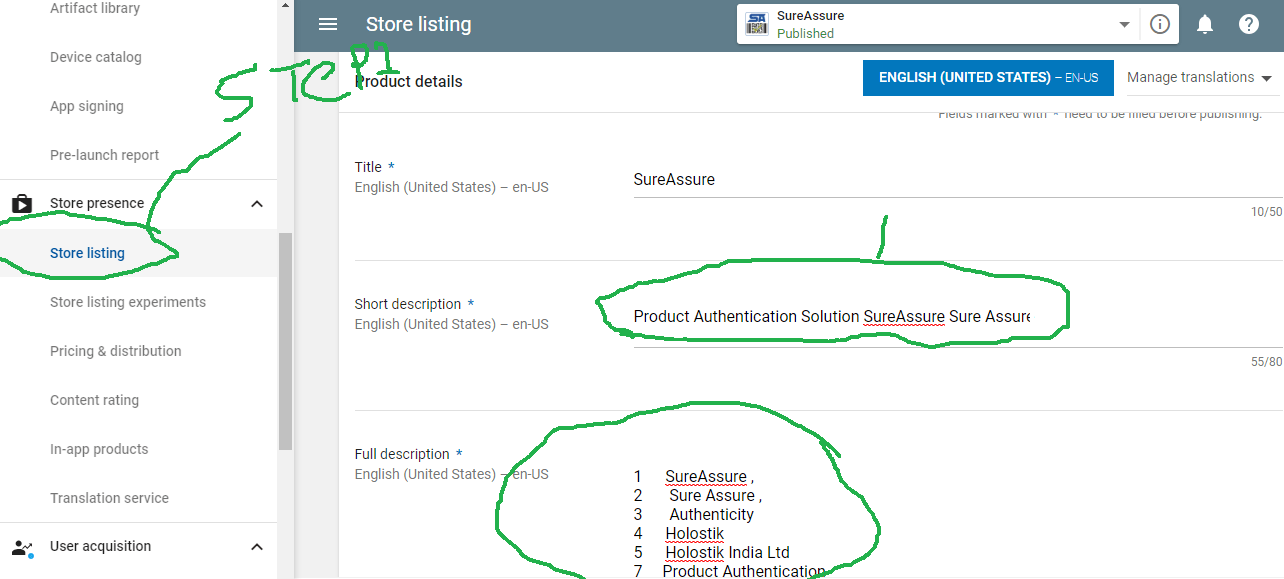Click the 10/50 title character counter

tap(1266, 212)
